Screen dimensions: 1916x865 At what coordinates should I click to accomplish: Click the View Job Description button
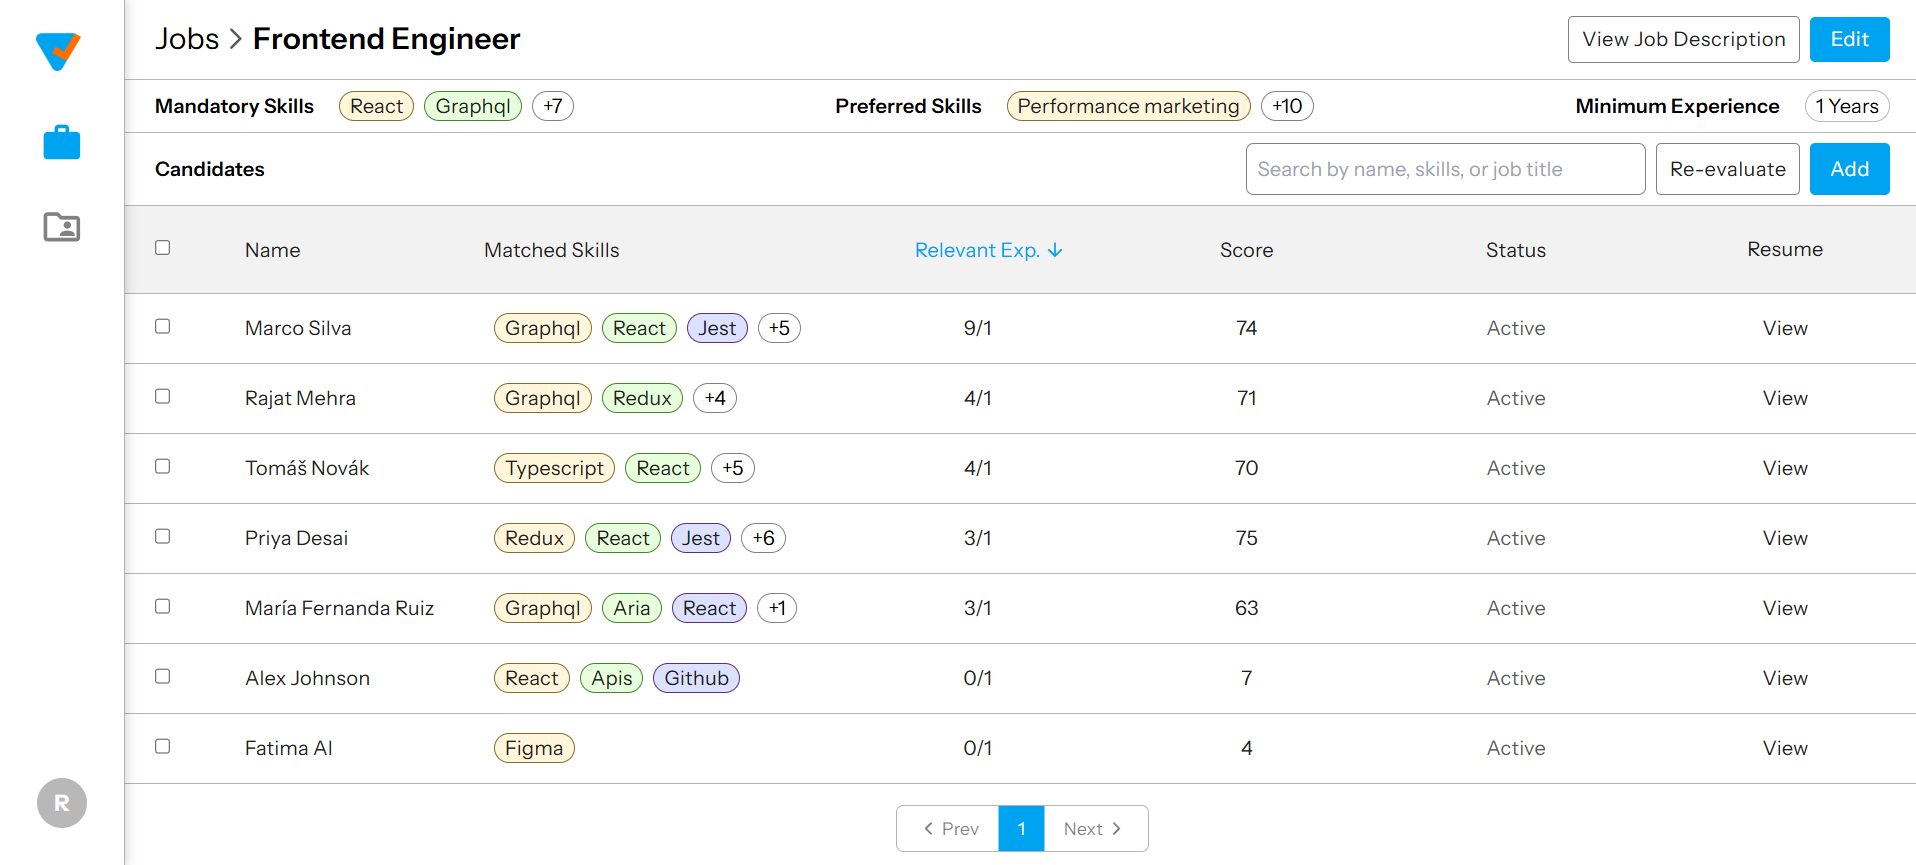[x=1684, y=39]
